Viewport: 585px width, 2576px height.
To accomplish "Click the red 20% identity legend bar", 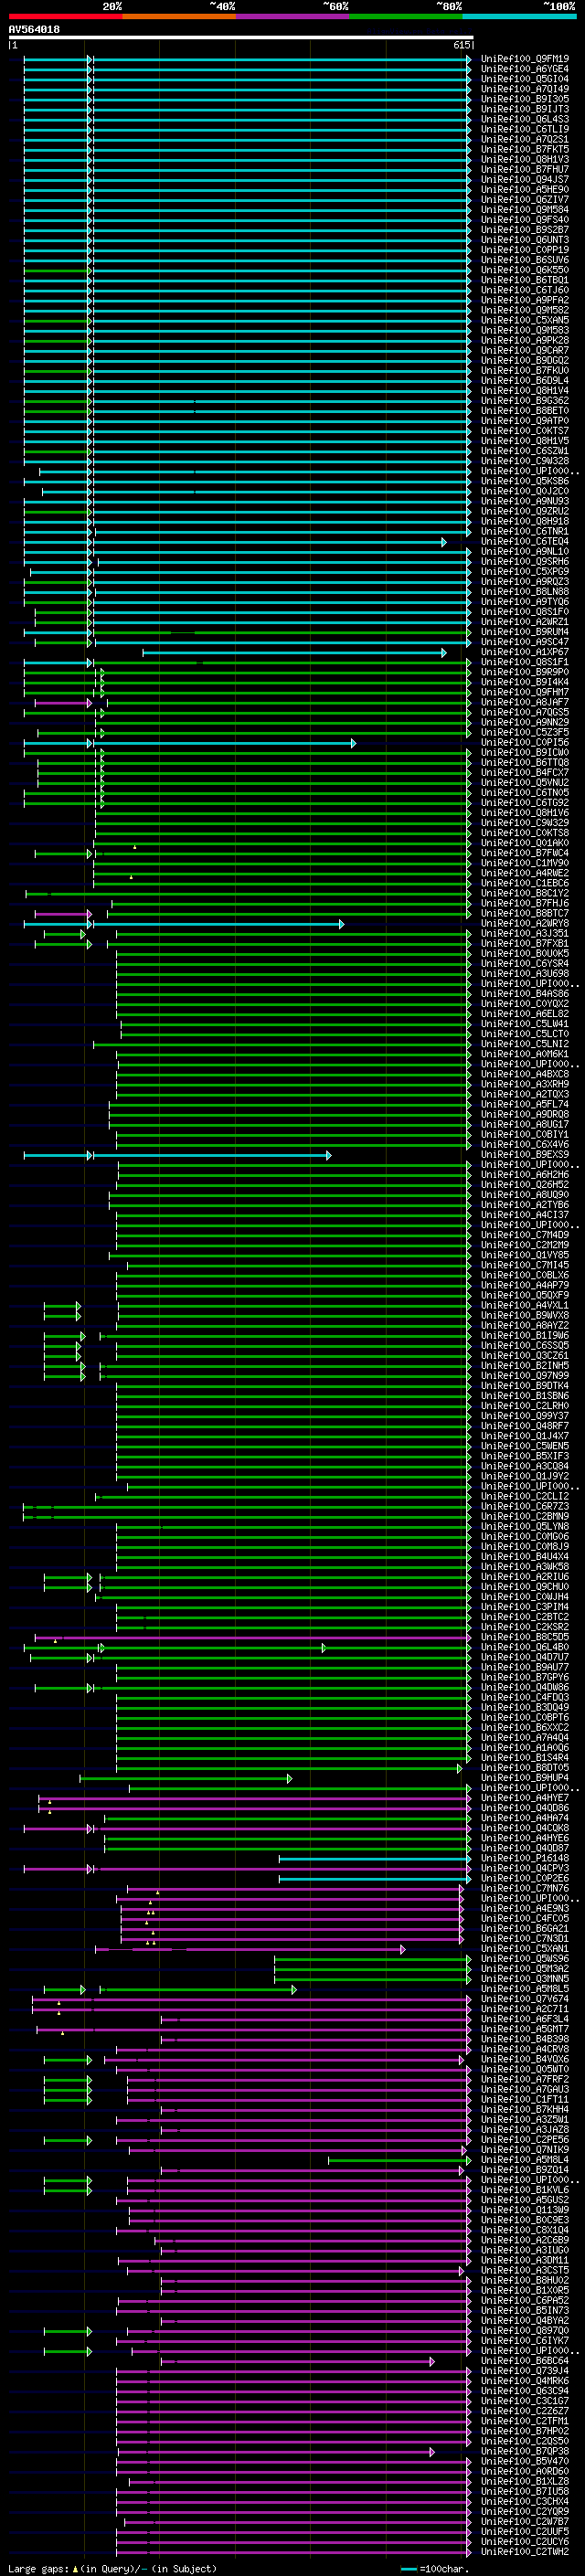I will point(65,16).
